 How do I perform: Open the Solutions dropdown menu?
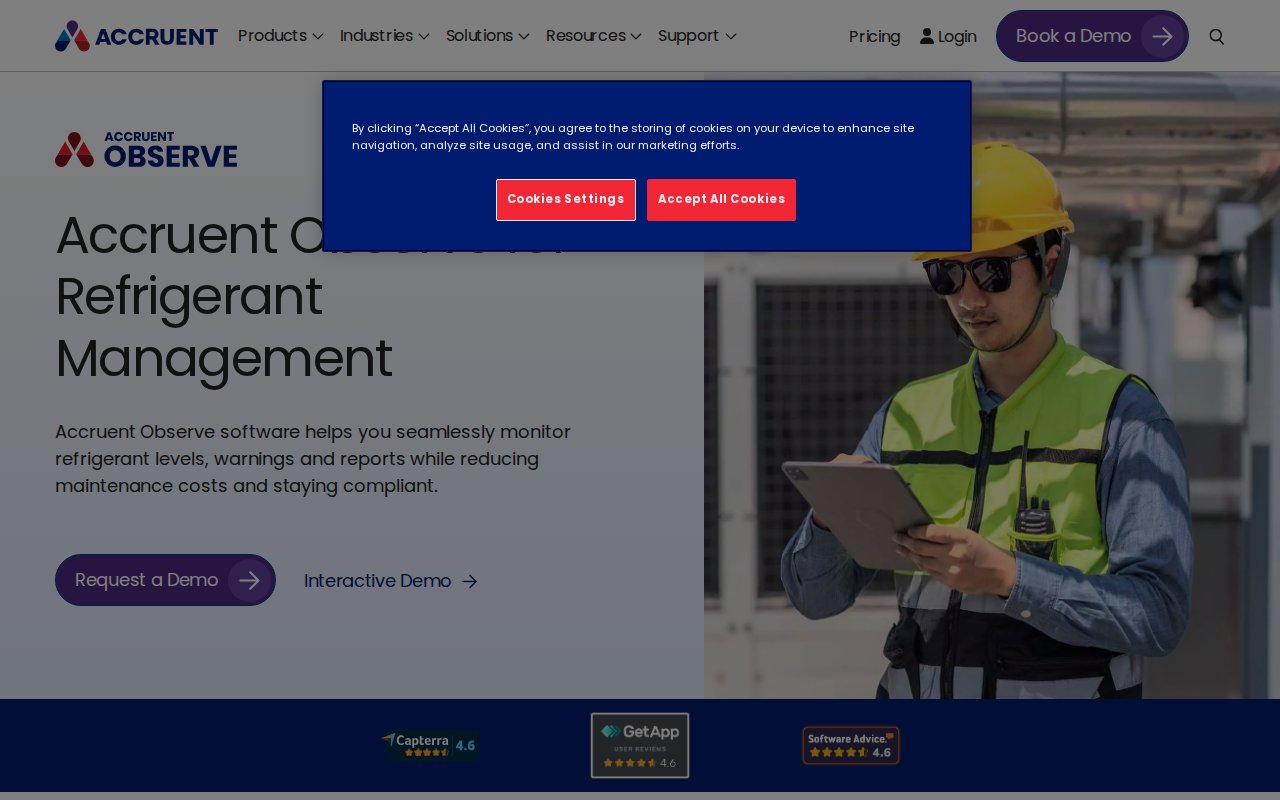tap(487, 36)
